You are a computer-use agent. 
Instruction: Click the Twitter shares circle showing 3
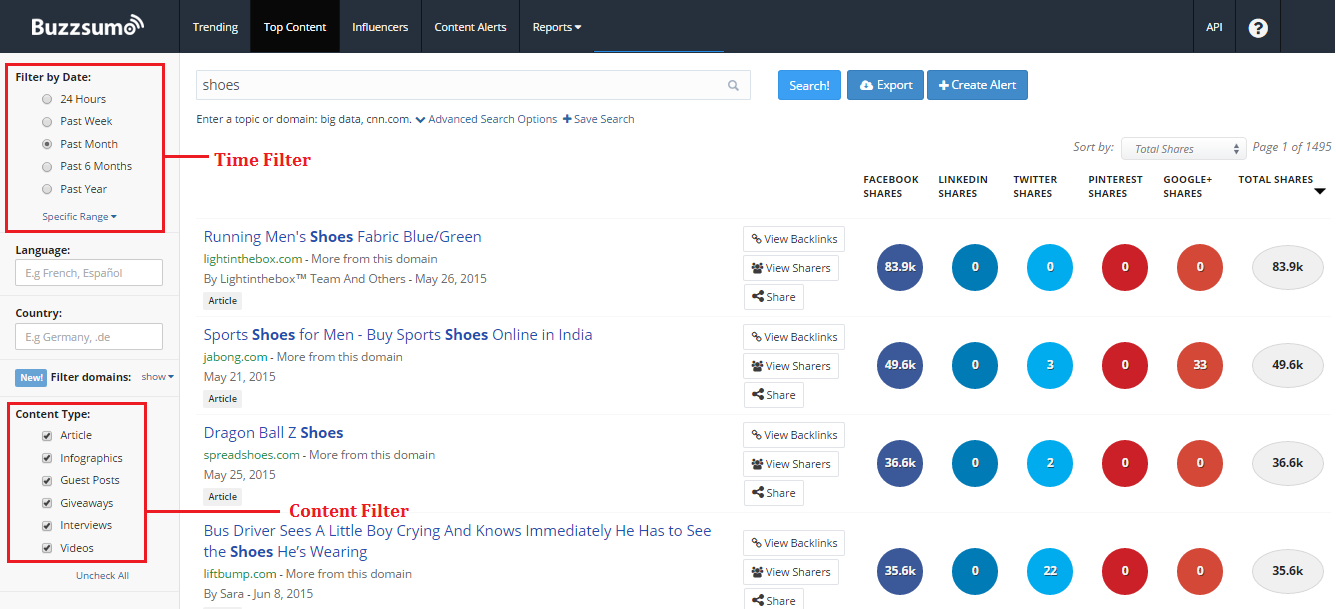point(1050,365)
